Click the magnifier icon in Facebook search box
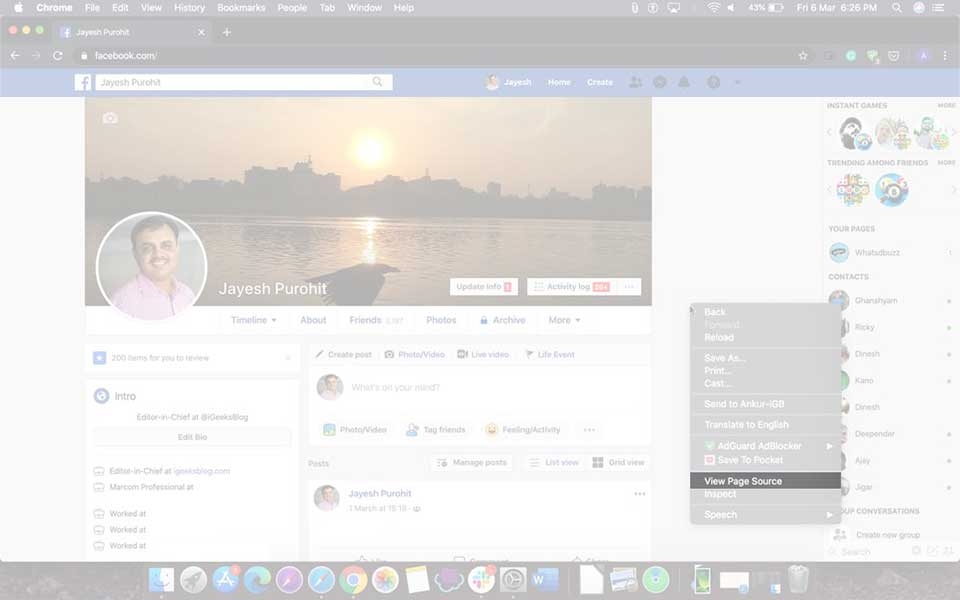Screen dimensions: 960x600 (x=377, y=81)
